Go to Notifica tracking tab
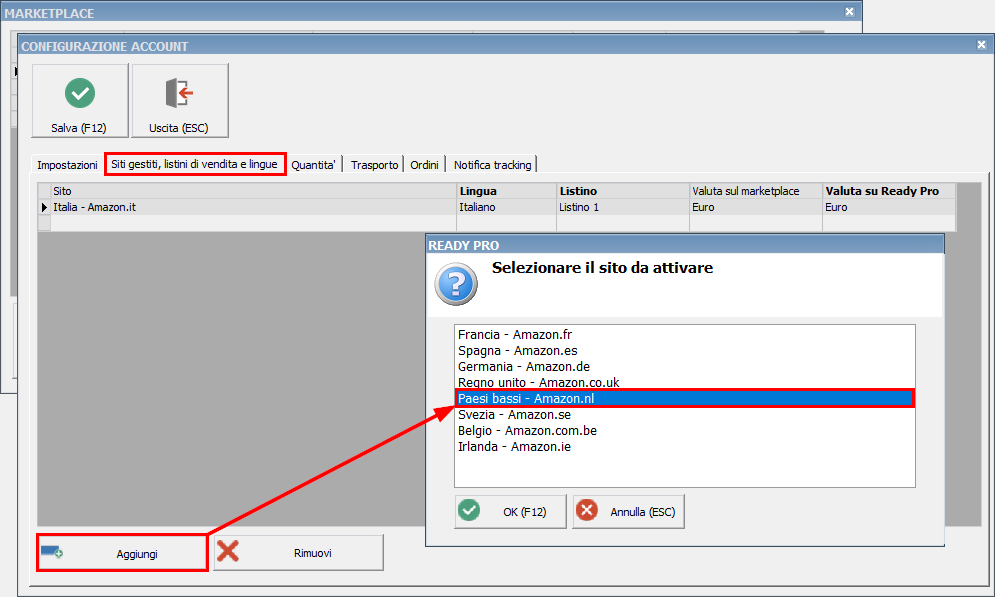 coord(492,165)
